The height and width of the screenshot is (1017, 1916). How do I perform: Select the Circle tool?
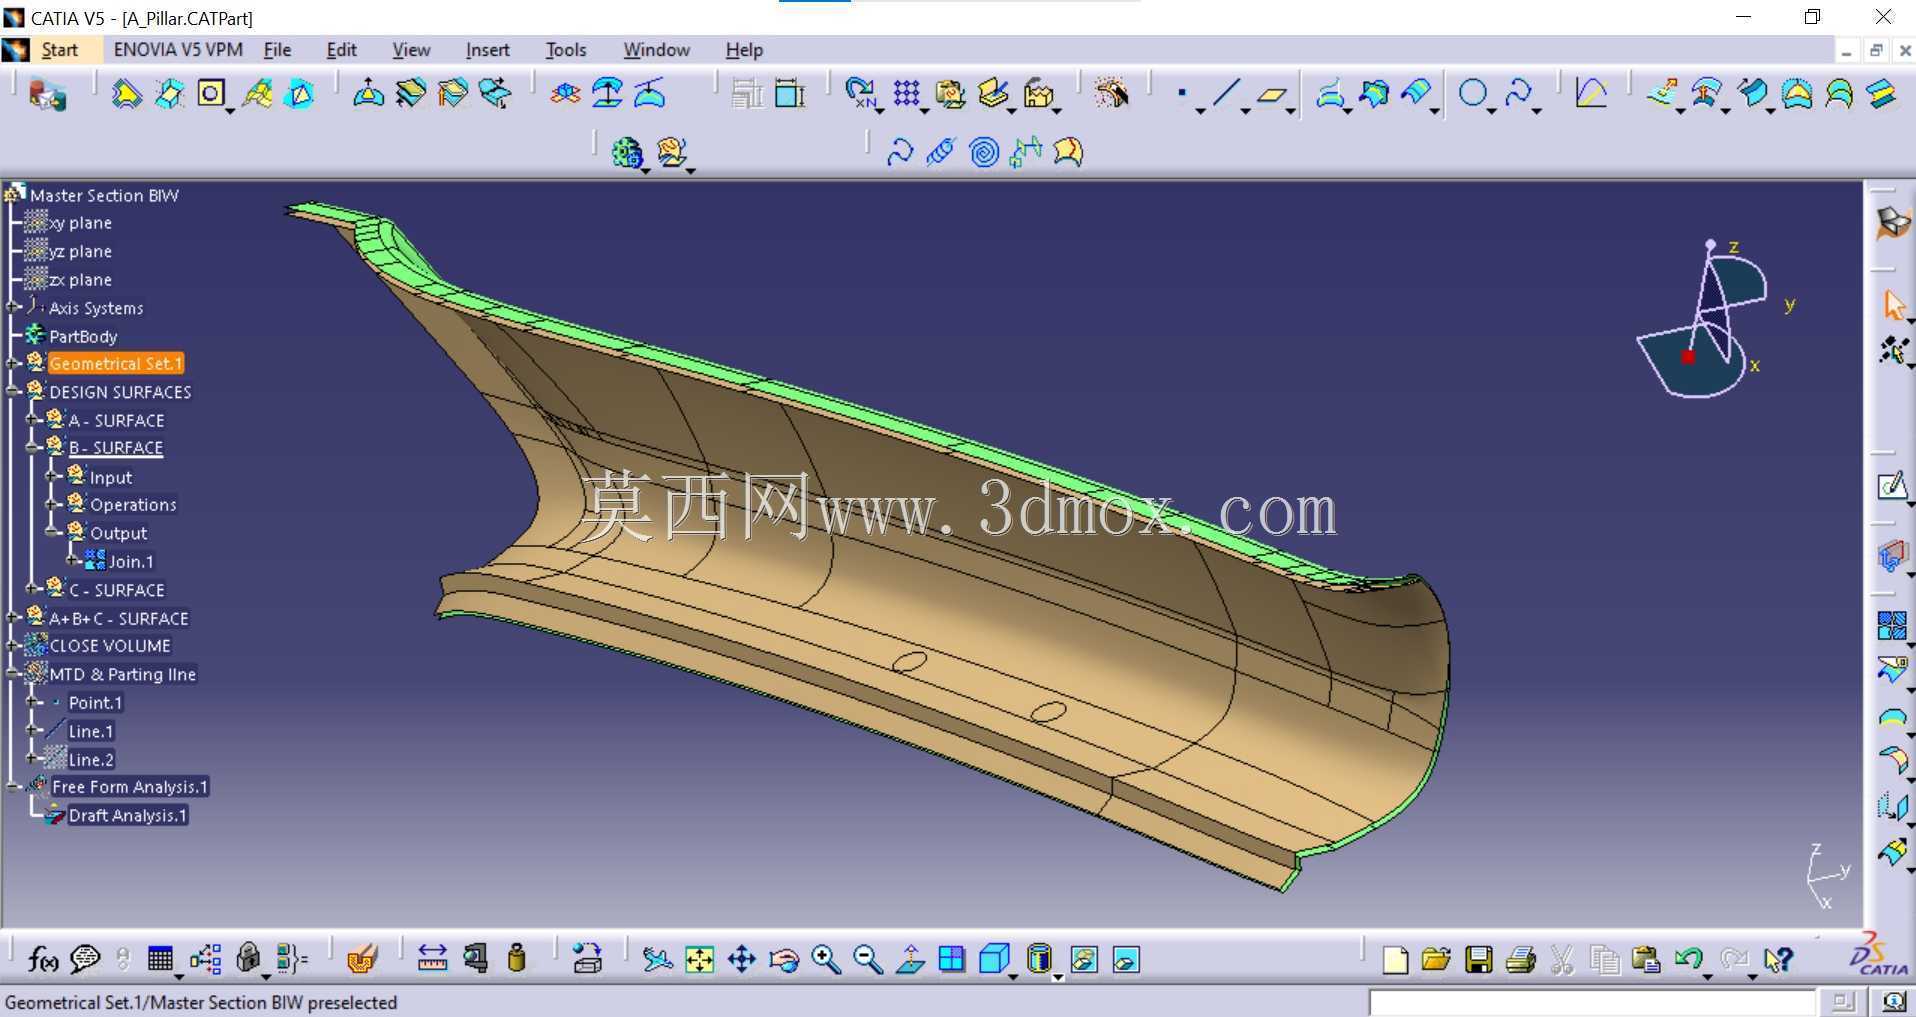(x=1472, y=94)
